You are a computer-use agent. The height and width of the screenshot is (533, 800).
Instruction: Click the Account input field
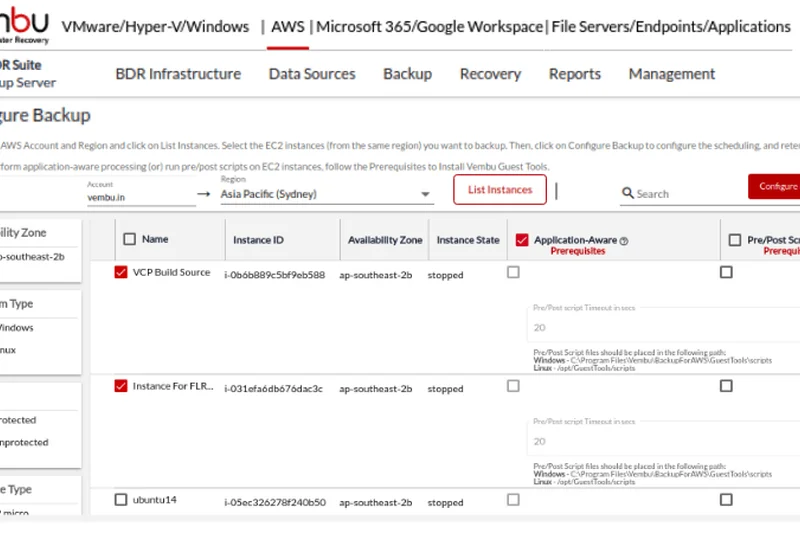[x=140, y=197]
